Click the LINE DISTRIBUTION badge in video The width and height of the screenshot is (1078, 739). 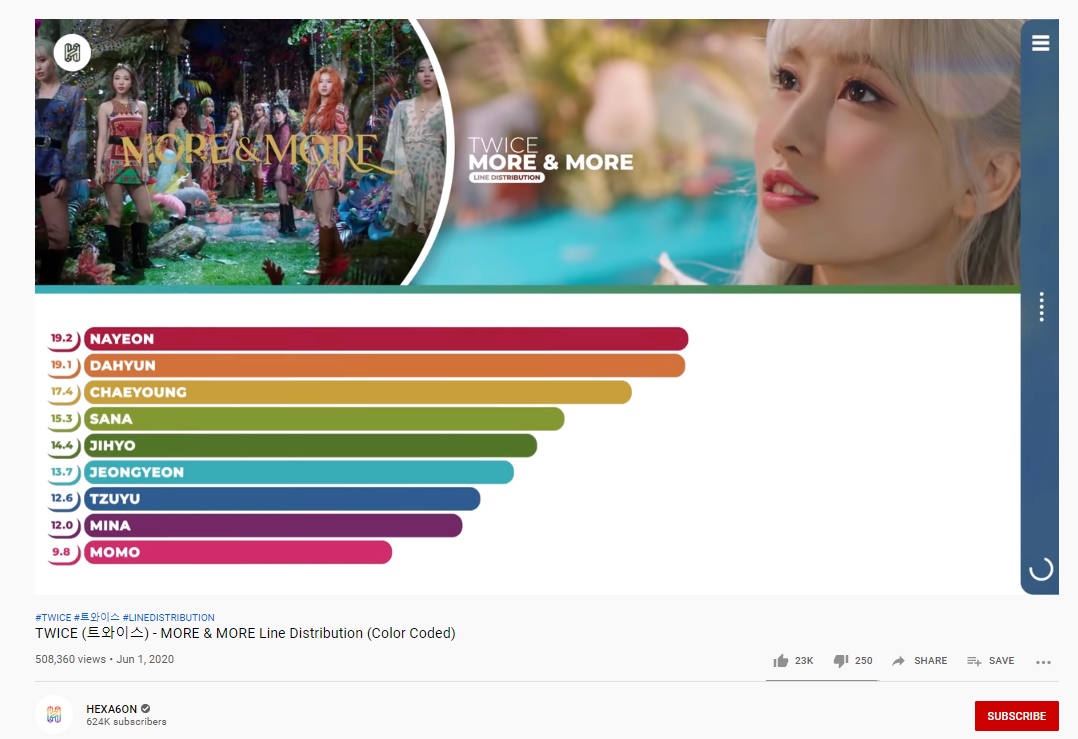coord(507,177)
